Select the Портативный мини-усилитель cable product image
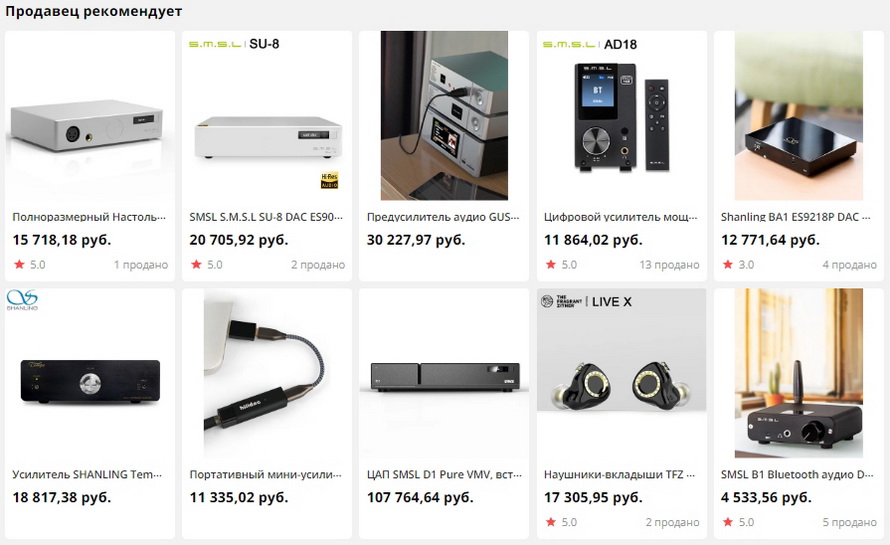Viewport: 890px width, 545px height. click(x=267, y=373)
